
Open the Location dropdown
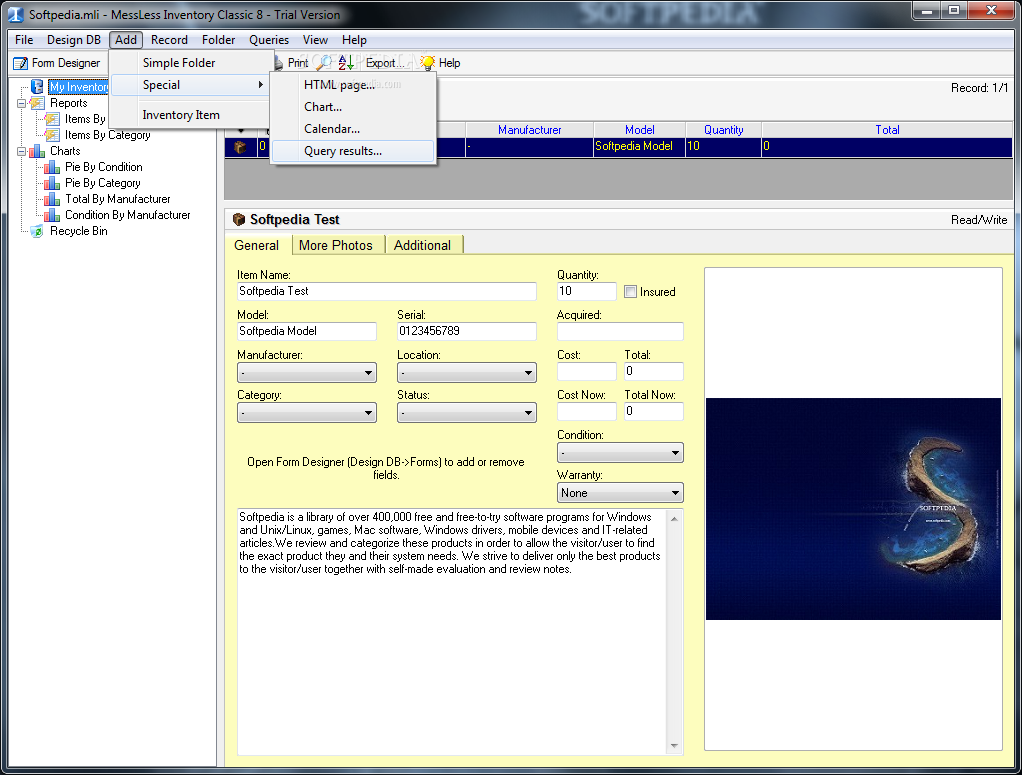[467, 373]
